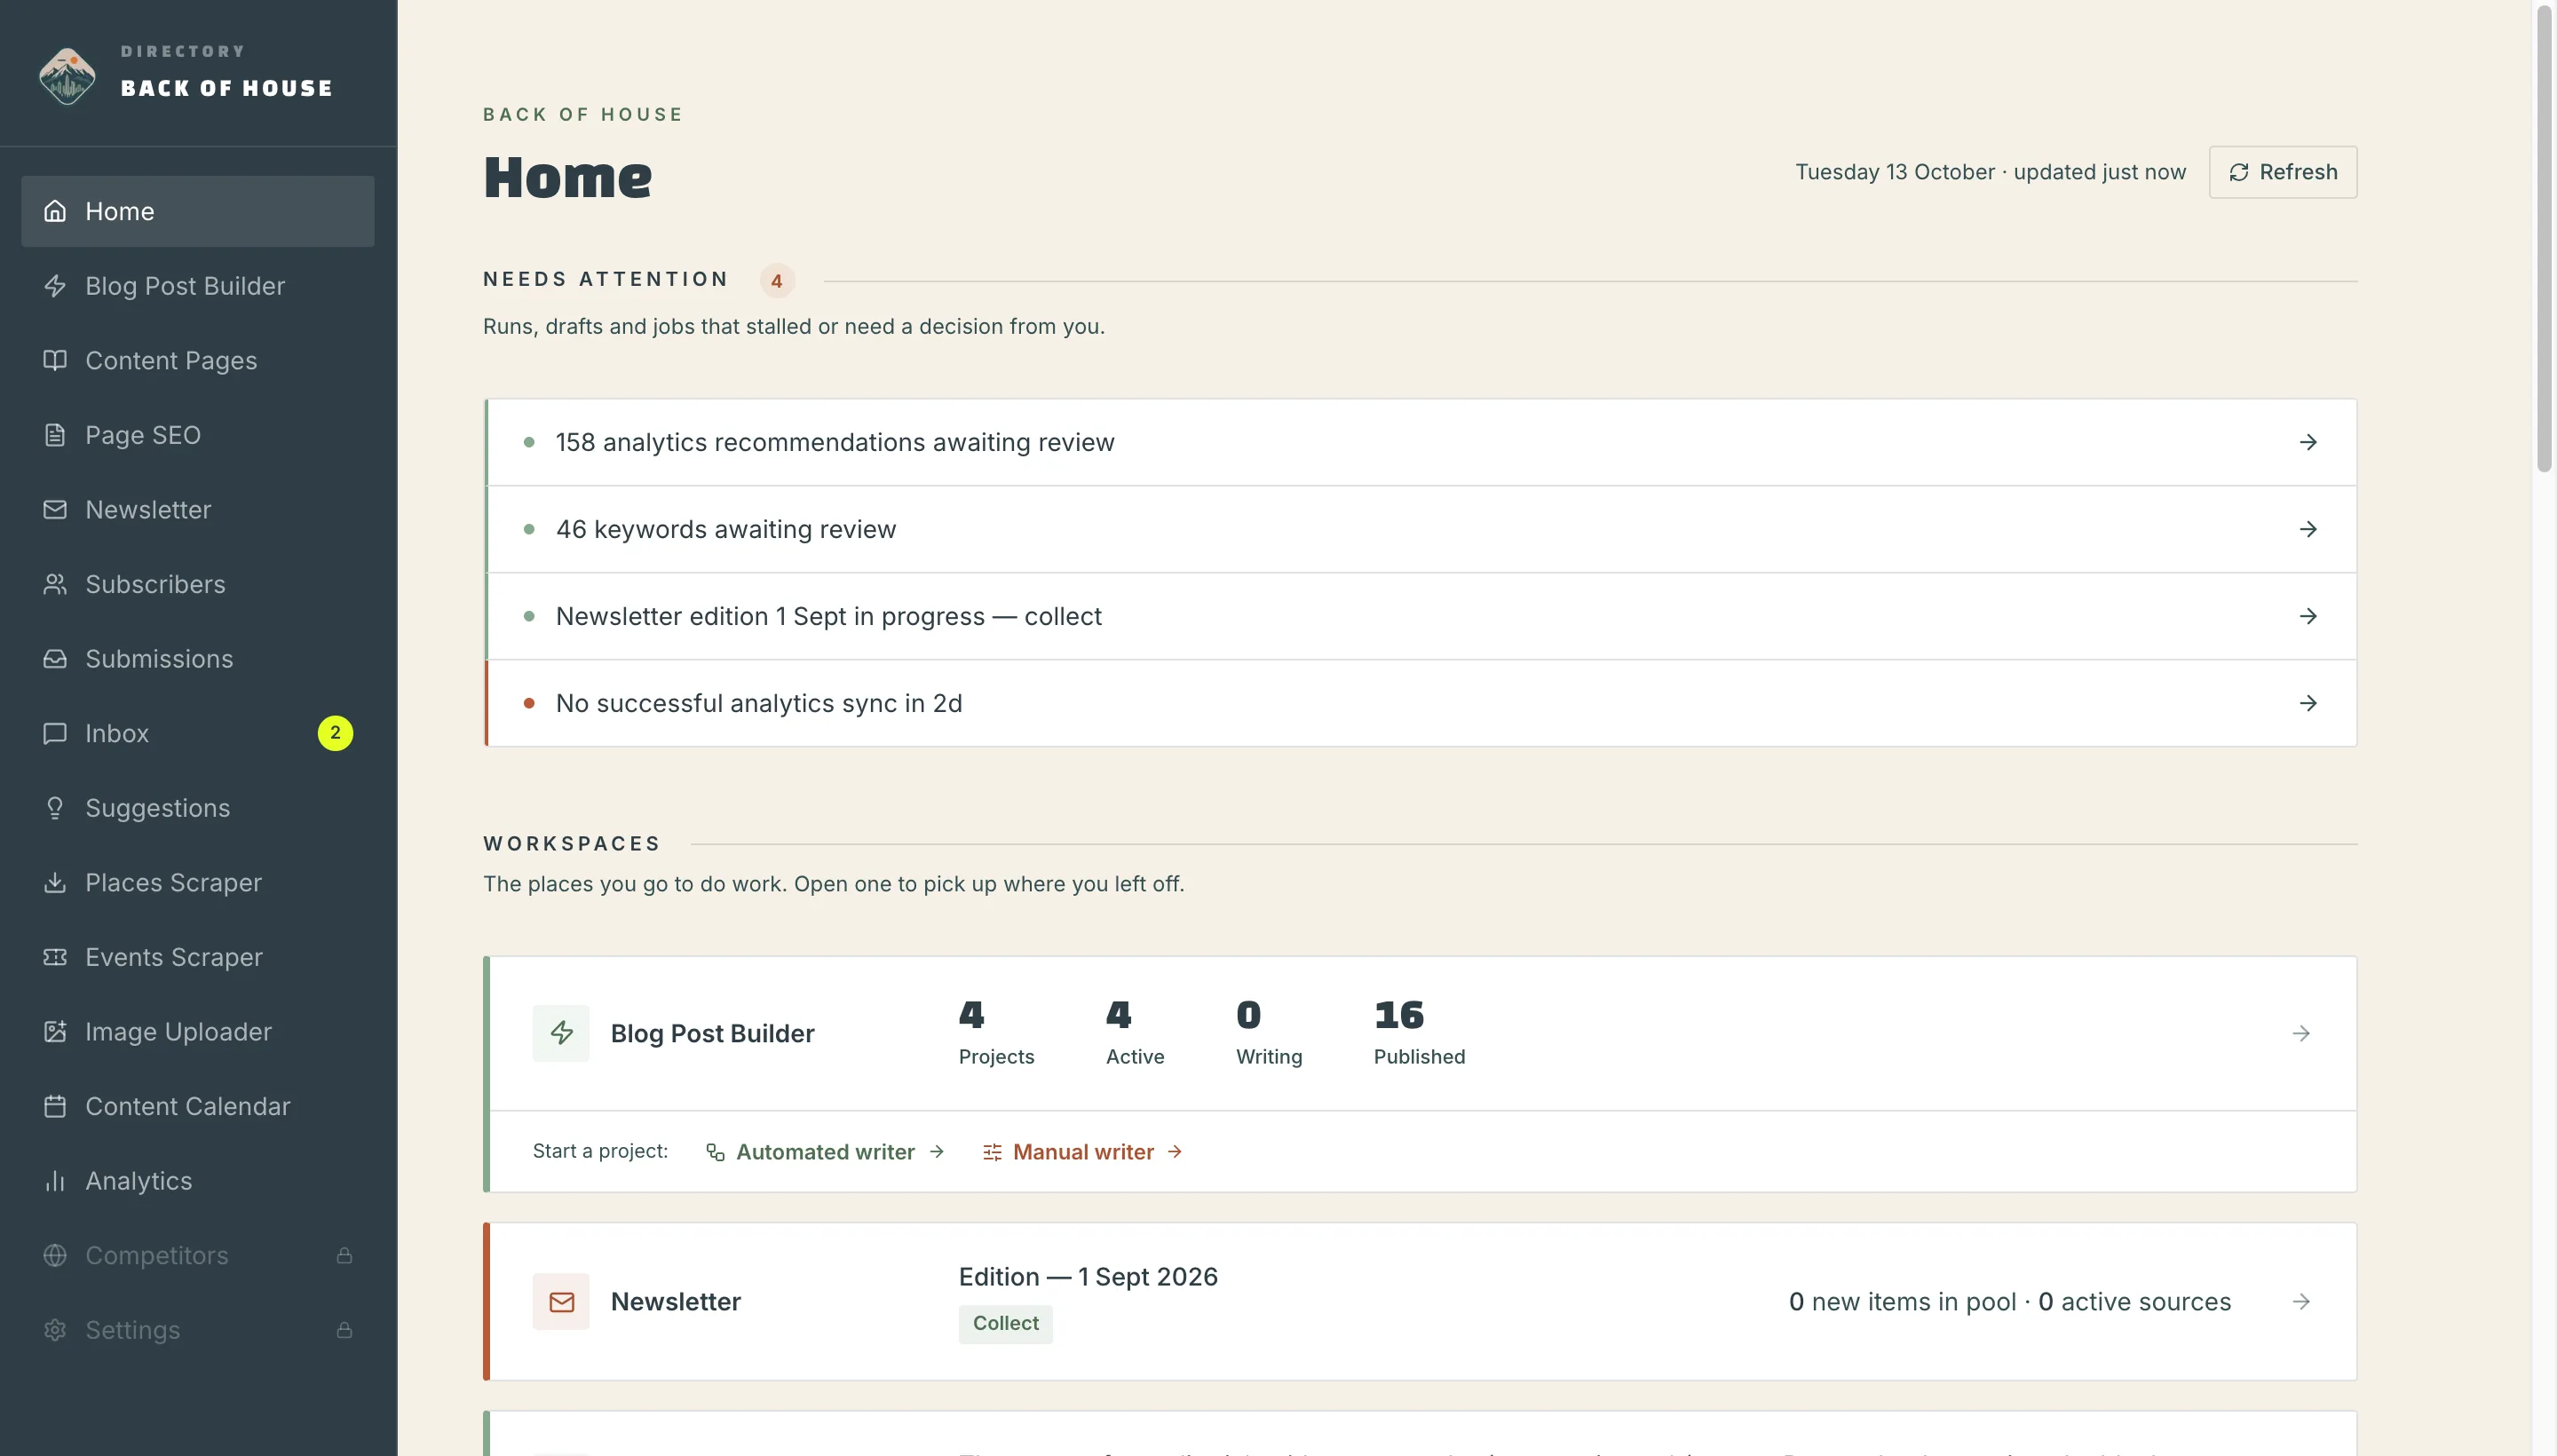Navigate to Subscribers
The image size is (2557, 1456).
[x=198, y=584]
